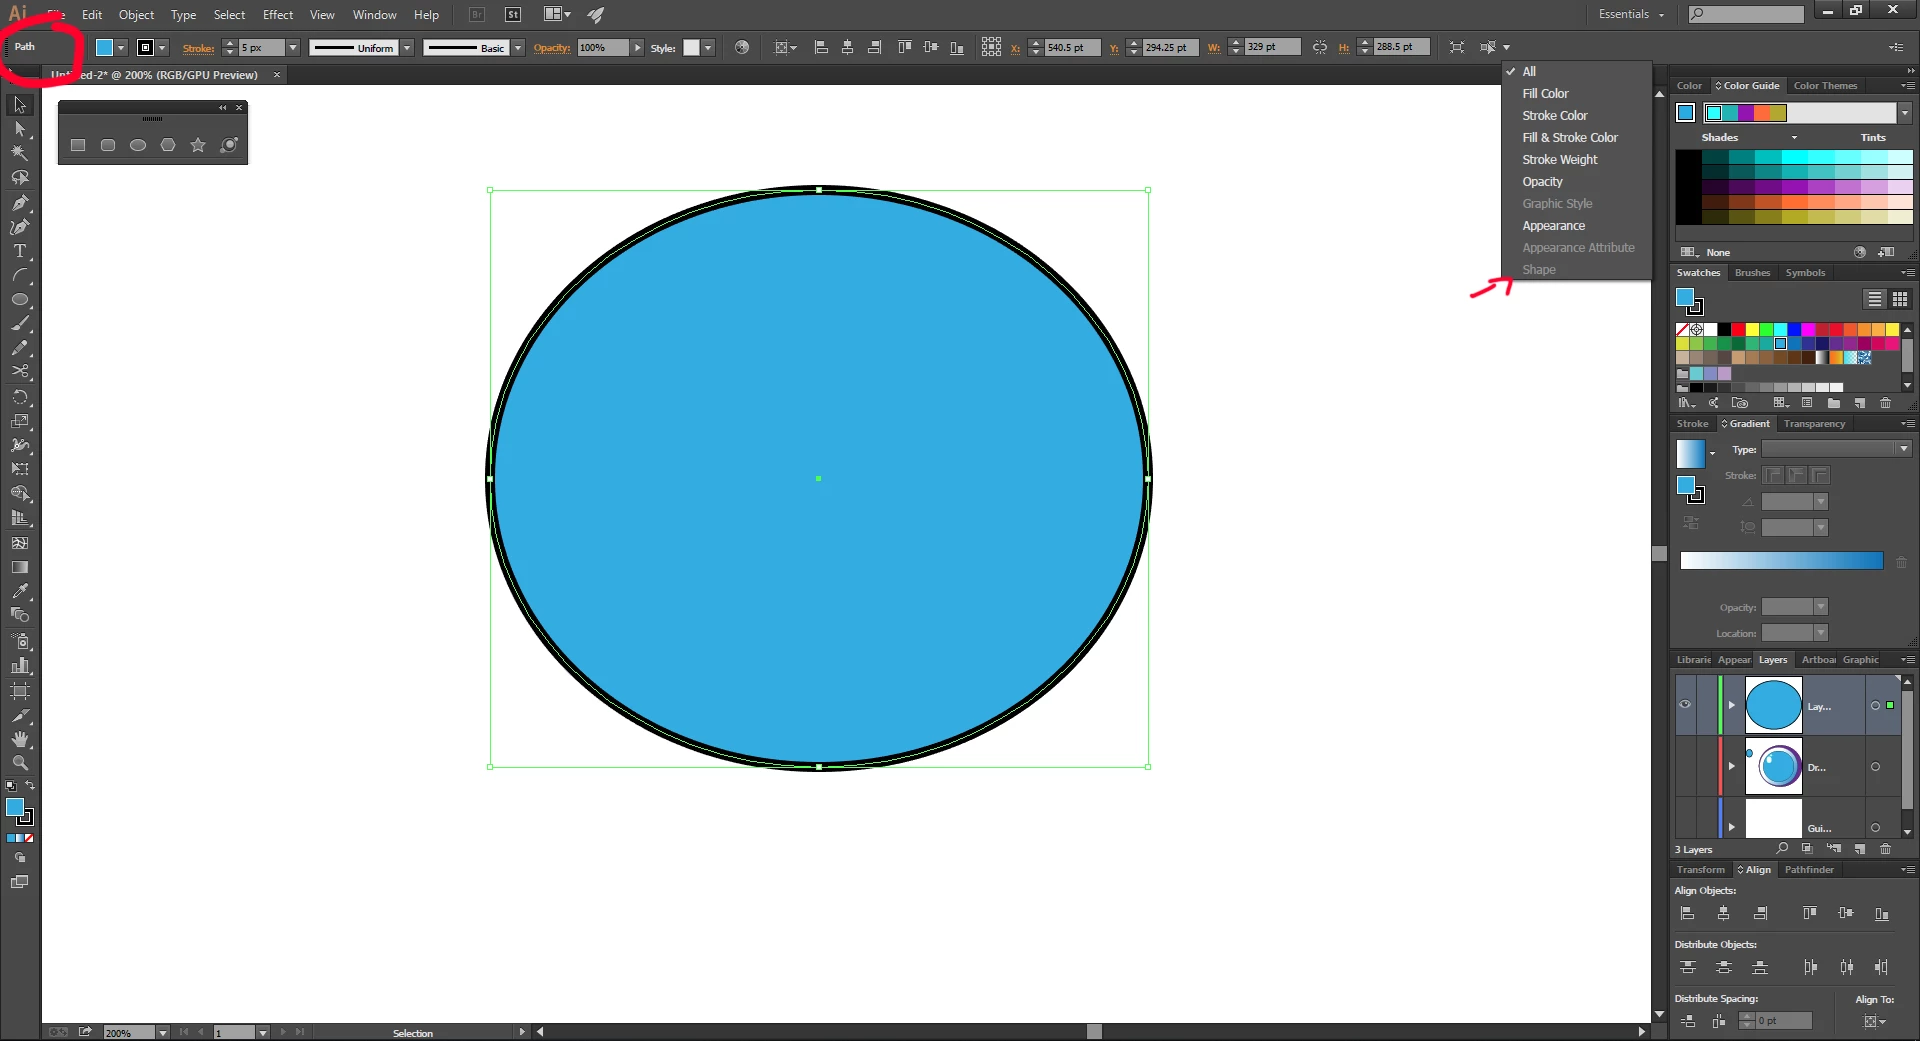Click the orange Stroke label link

pyautogui.click(x=198, y=48)
